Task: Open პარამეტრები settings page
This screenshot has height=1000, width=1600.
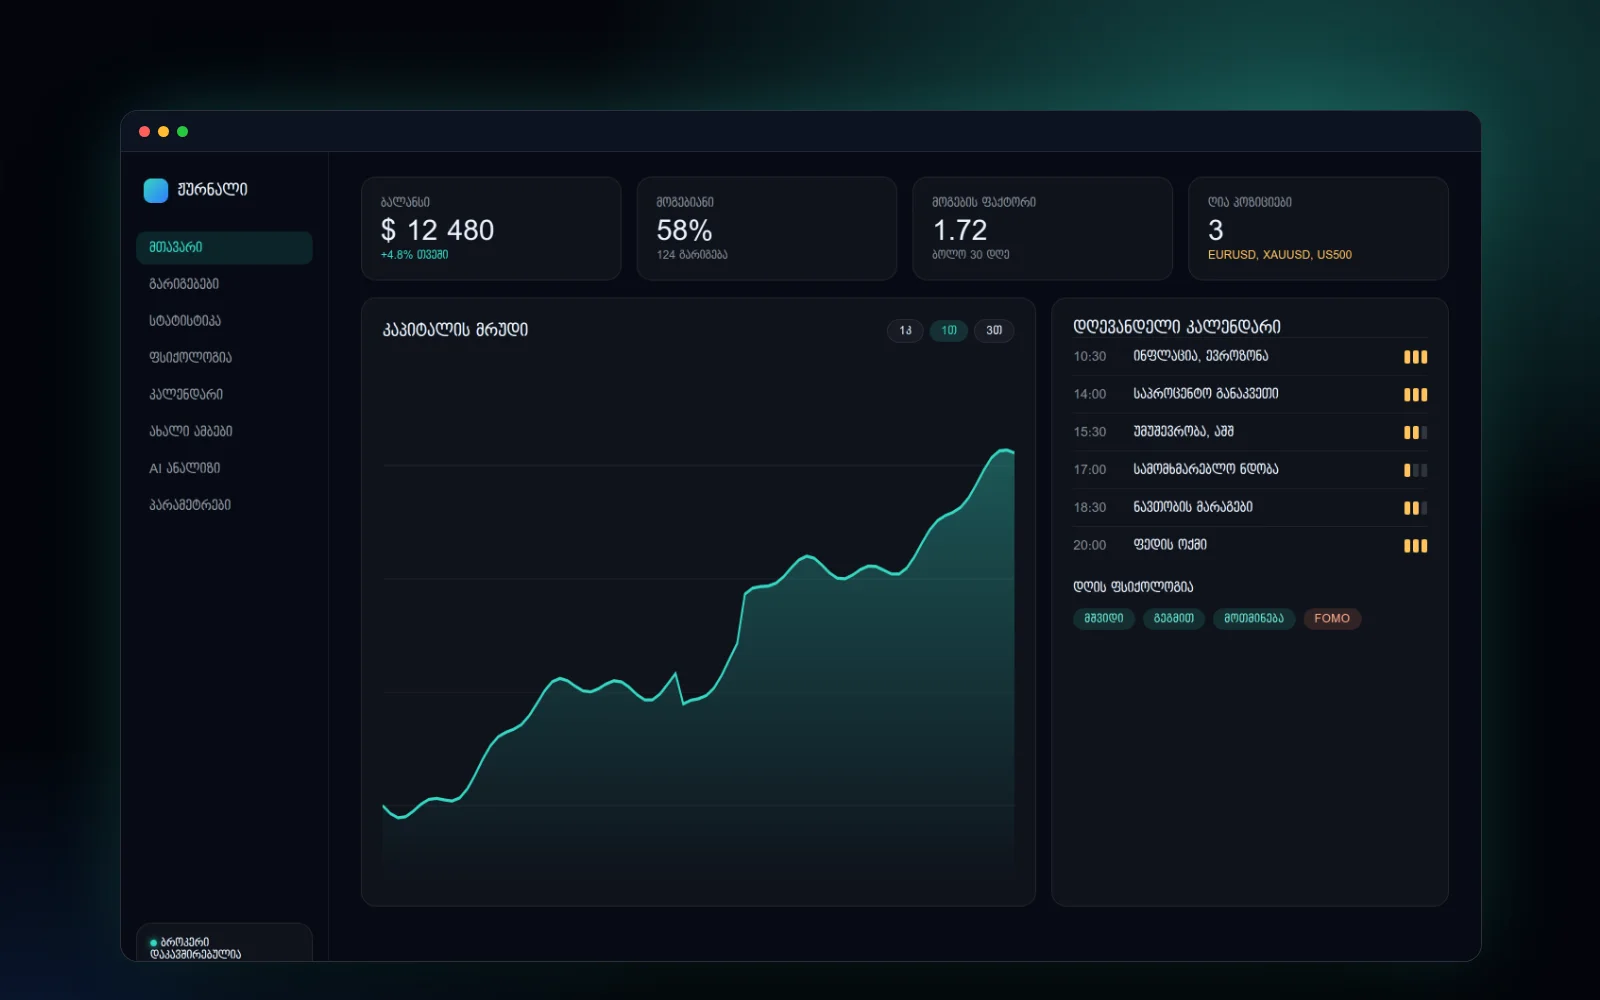Action: coord(224,505)
